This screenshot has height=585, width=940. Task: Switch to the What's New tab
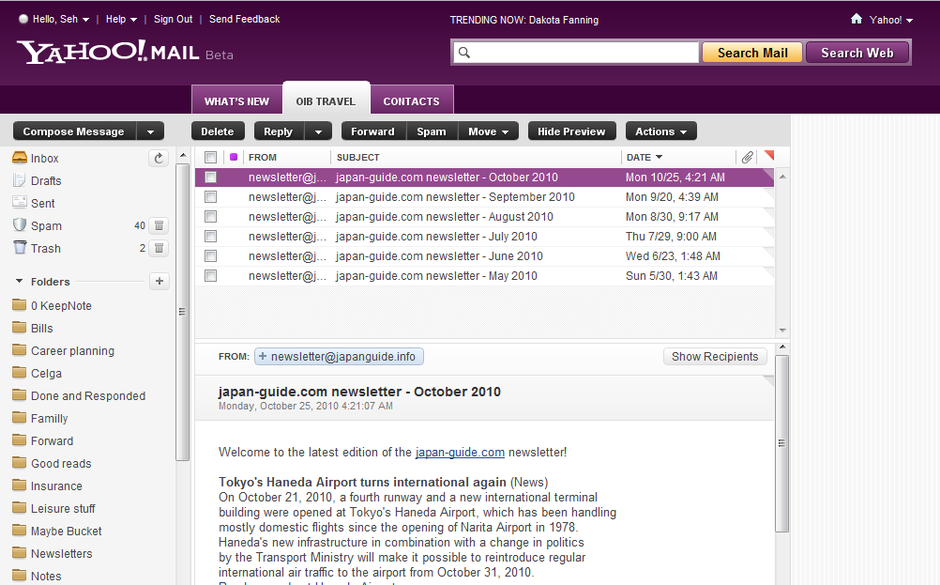click(x=237, y=101)
